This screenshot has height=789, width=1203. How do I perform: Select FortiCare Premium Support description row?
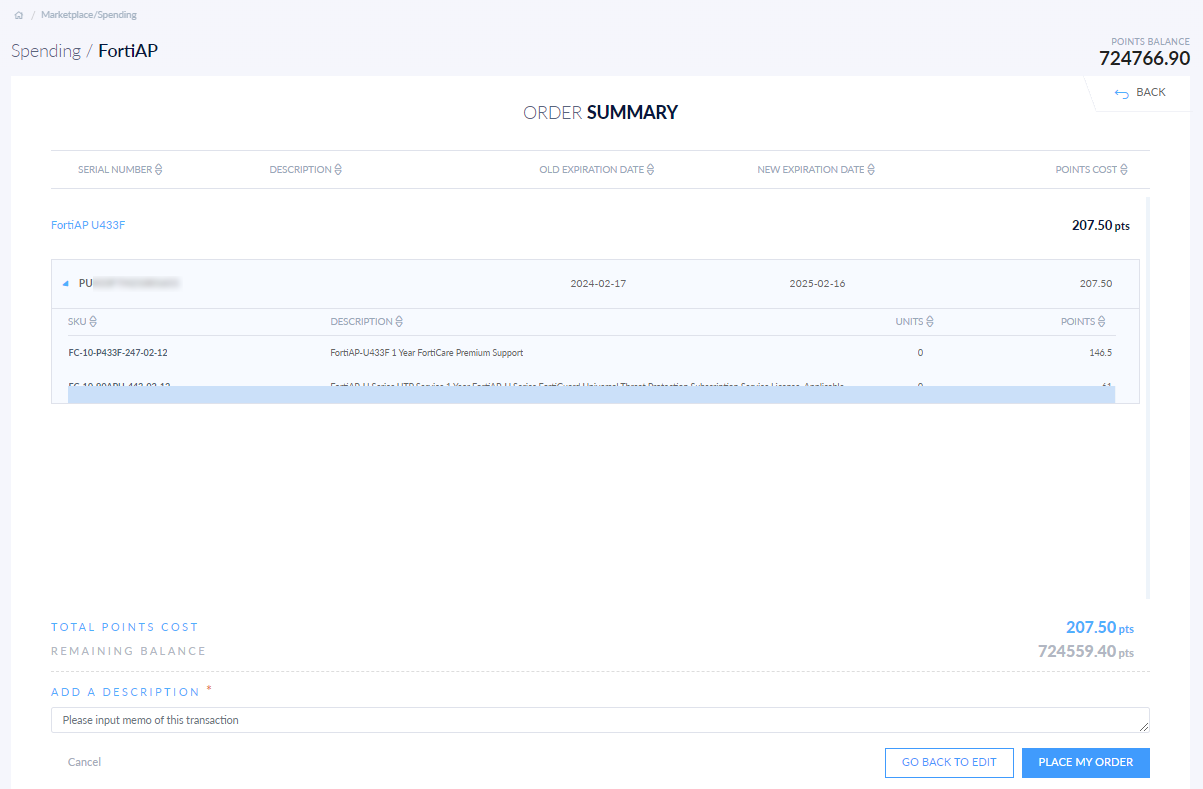(427, 353)
